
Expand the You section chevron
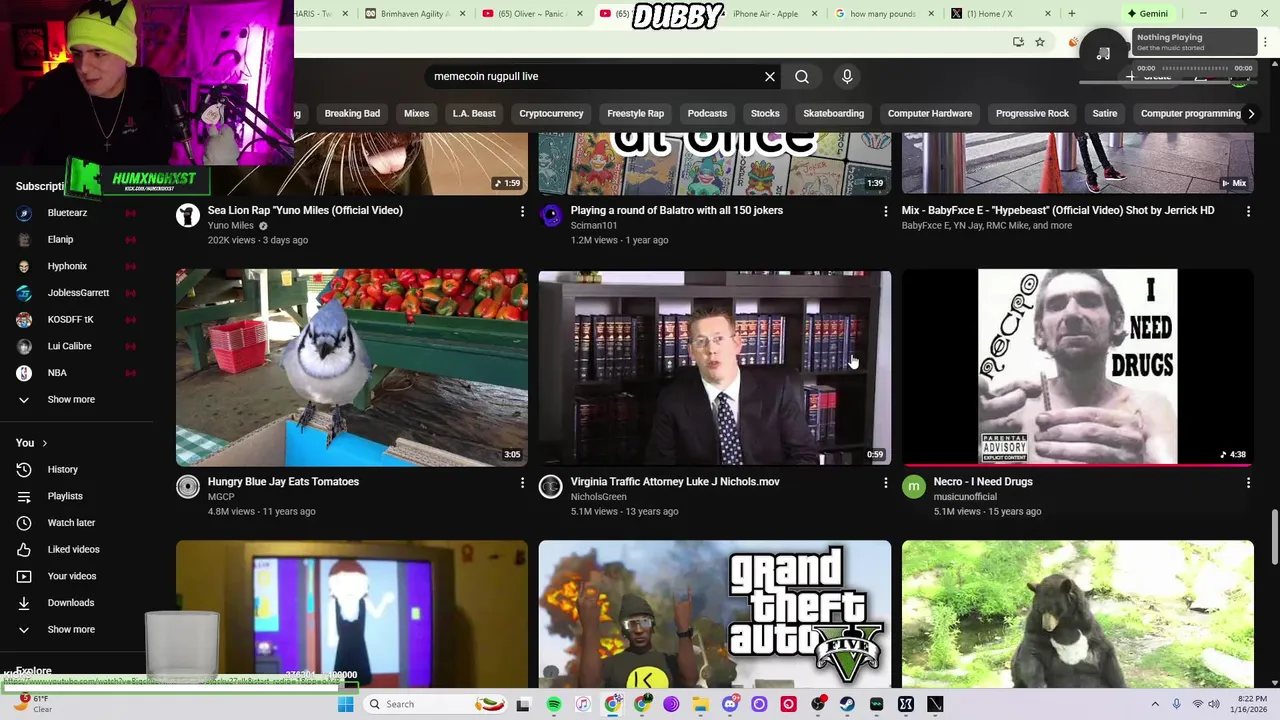(44, 443)
